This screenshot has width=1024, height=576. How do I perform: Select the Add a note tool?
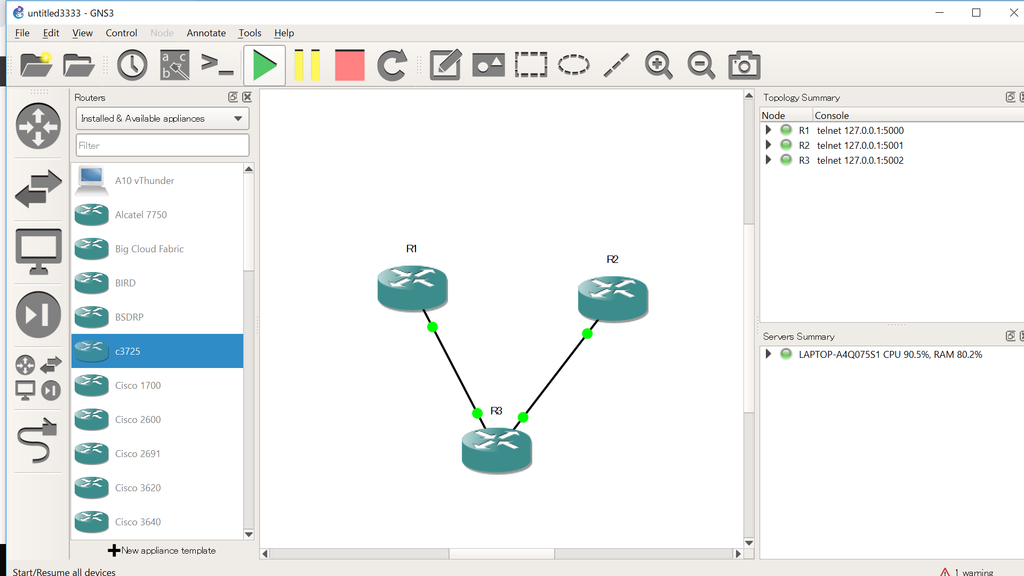click(445, 65)
